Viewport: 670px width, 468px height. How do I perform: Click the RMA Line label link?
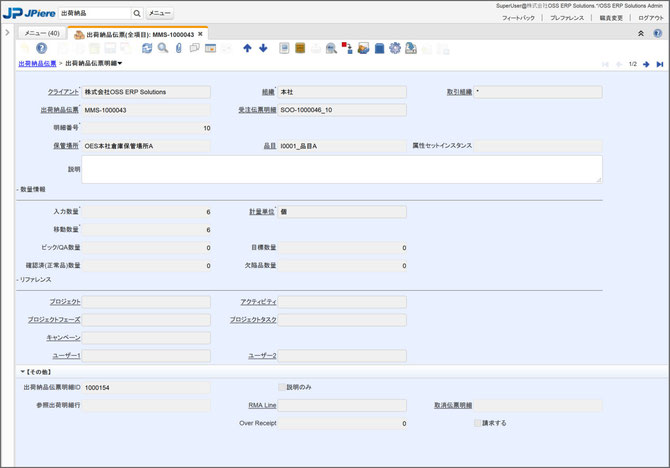[x=262, y=405]
